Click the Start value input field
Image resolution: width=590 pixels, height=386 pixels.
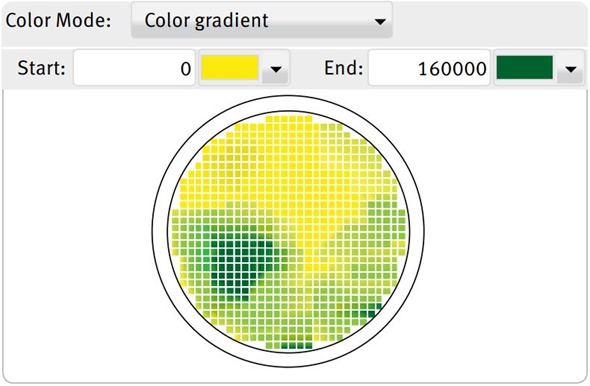click(x=134, y=68)
